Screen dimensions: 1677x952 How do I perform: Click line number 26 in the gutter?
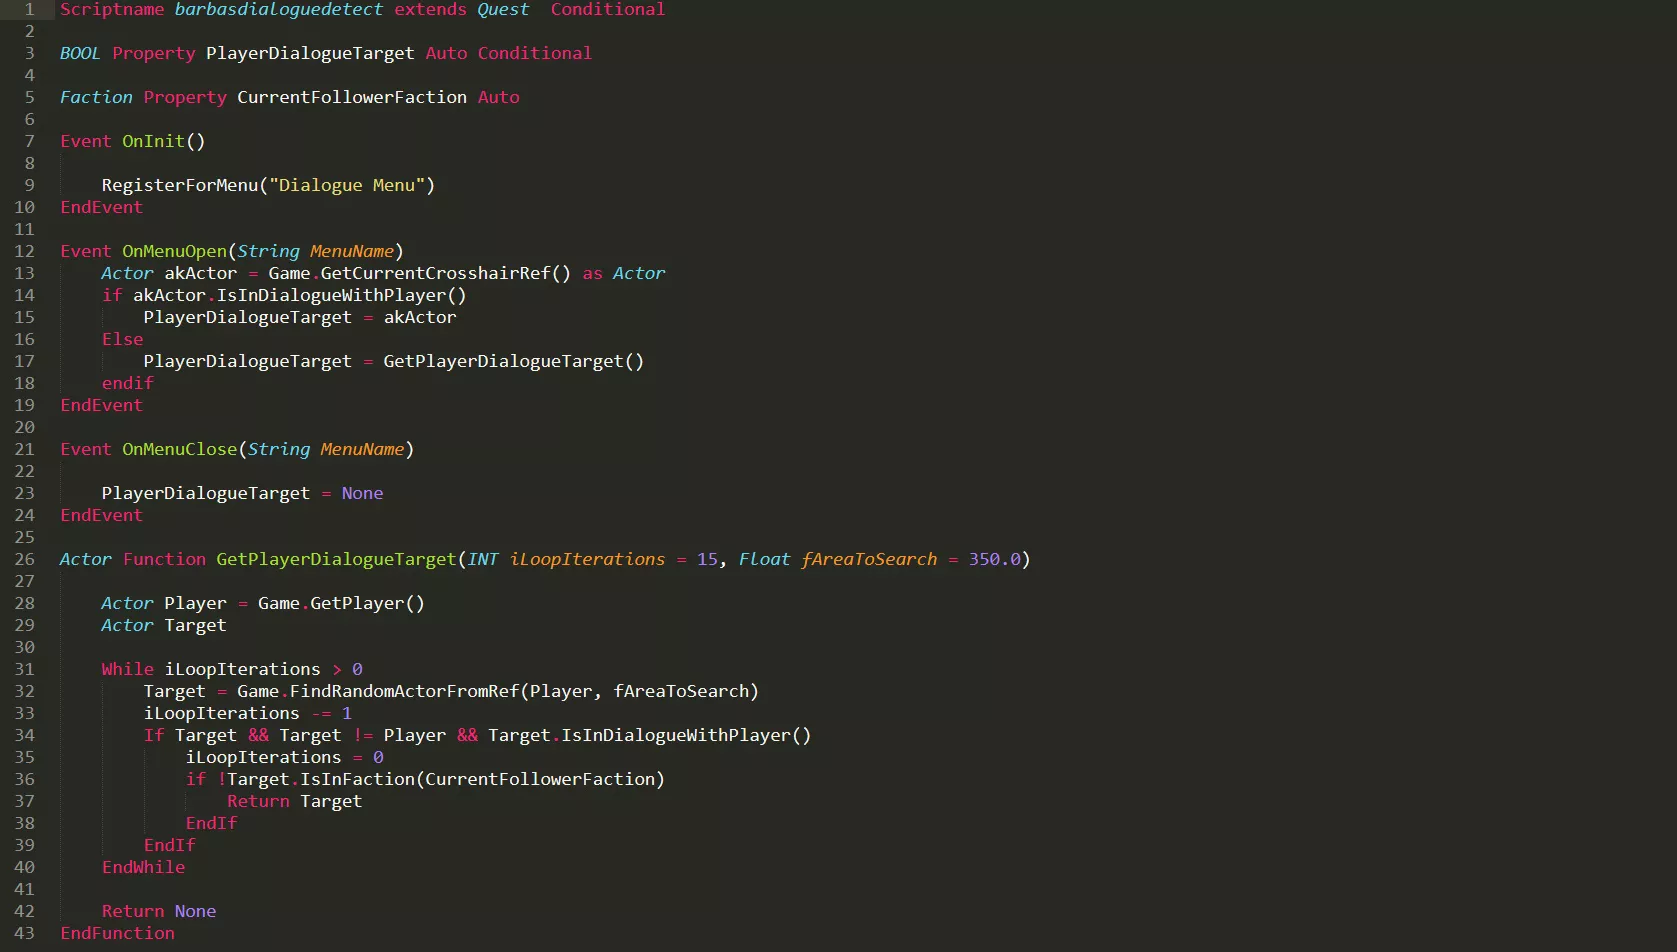24,559
